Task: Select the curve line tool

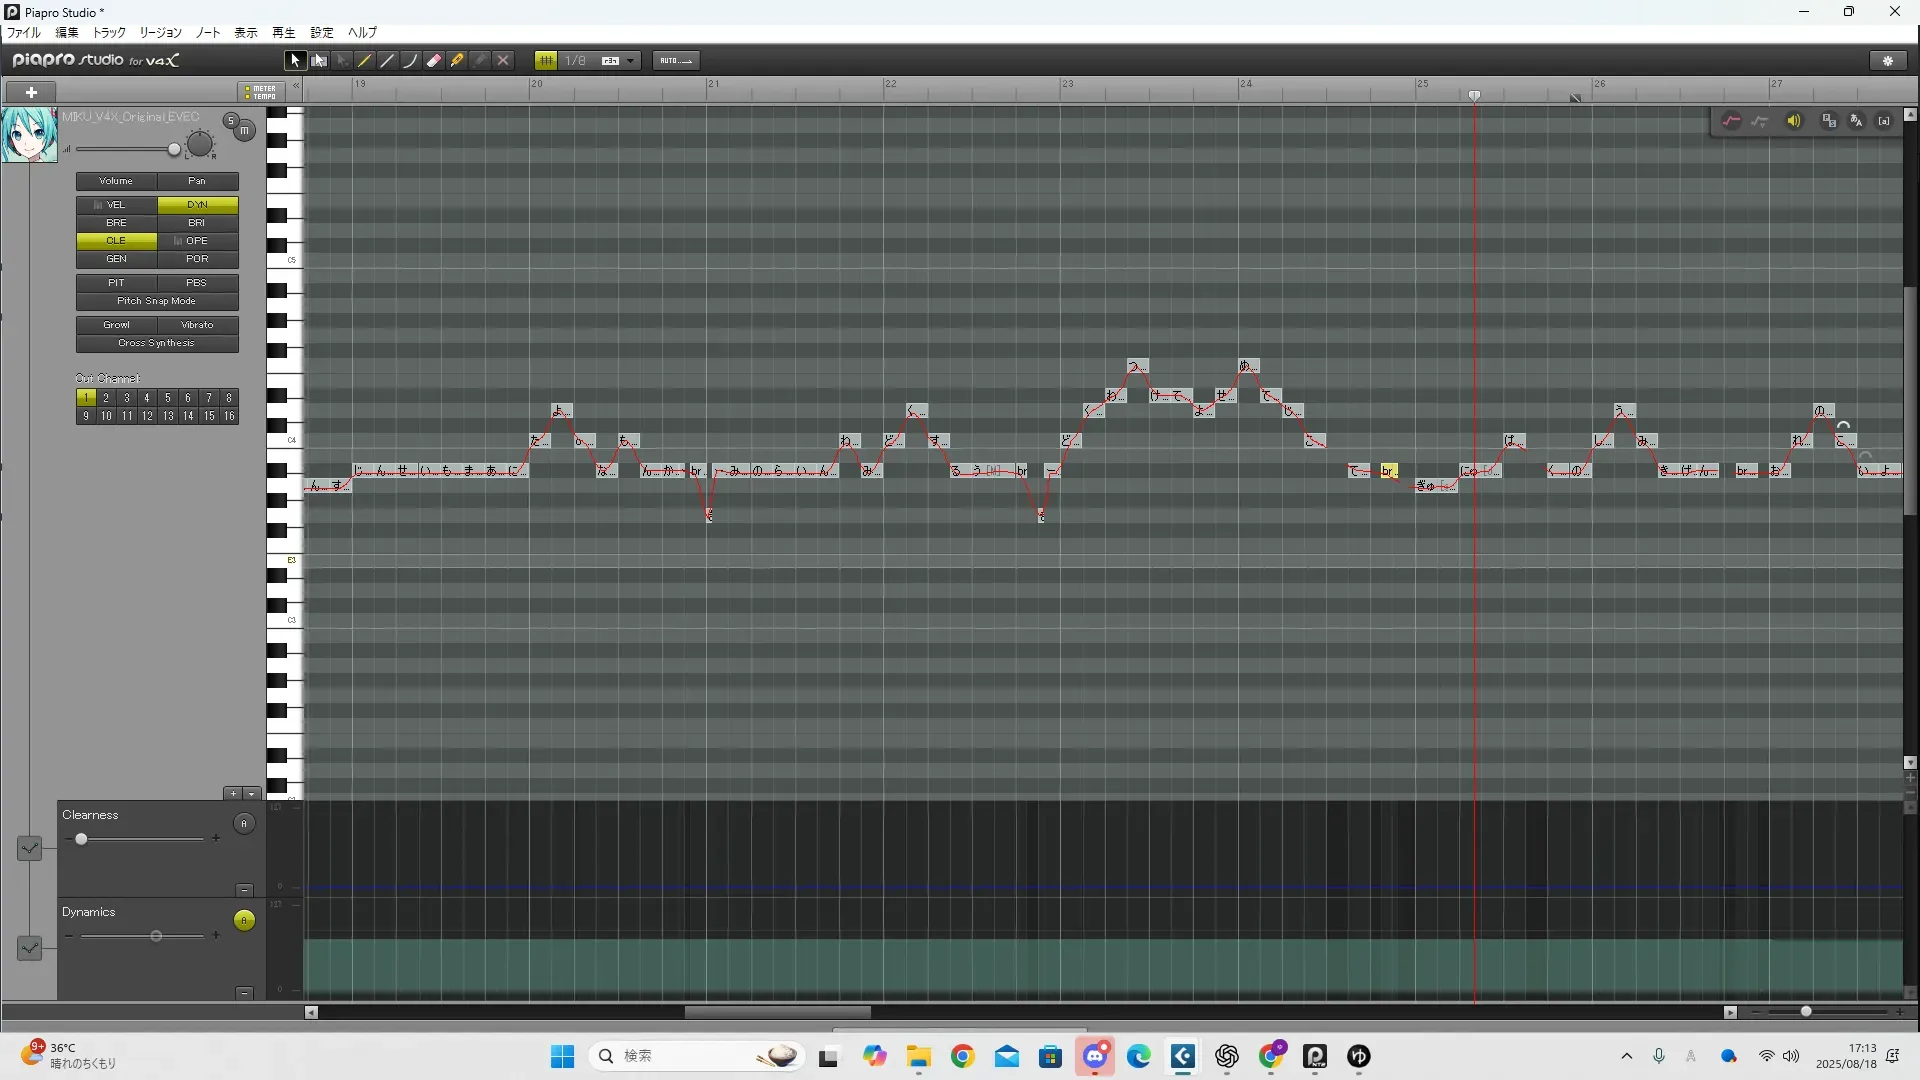Action: 410,61
